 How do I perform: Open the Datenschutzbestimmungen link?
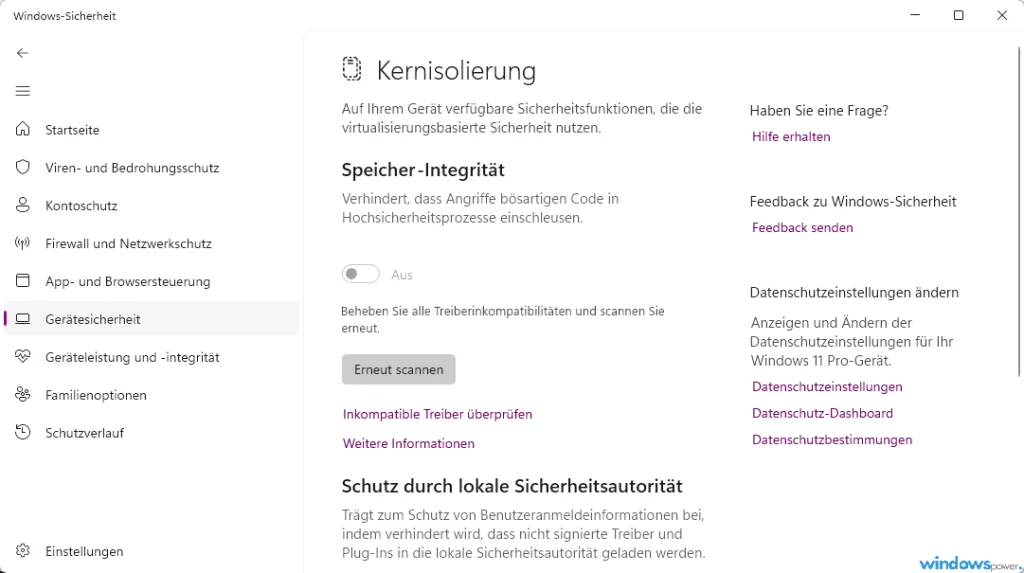(x=832, y=440)
